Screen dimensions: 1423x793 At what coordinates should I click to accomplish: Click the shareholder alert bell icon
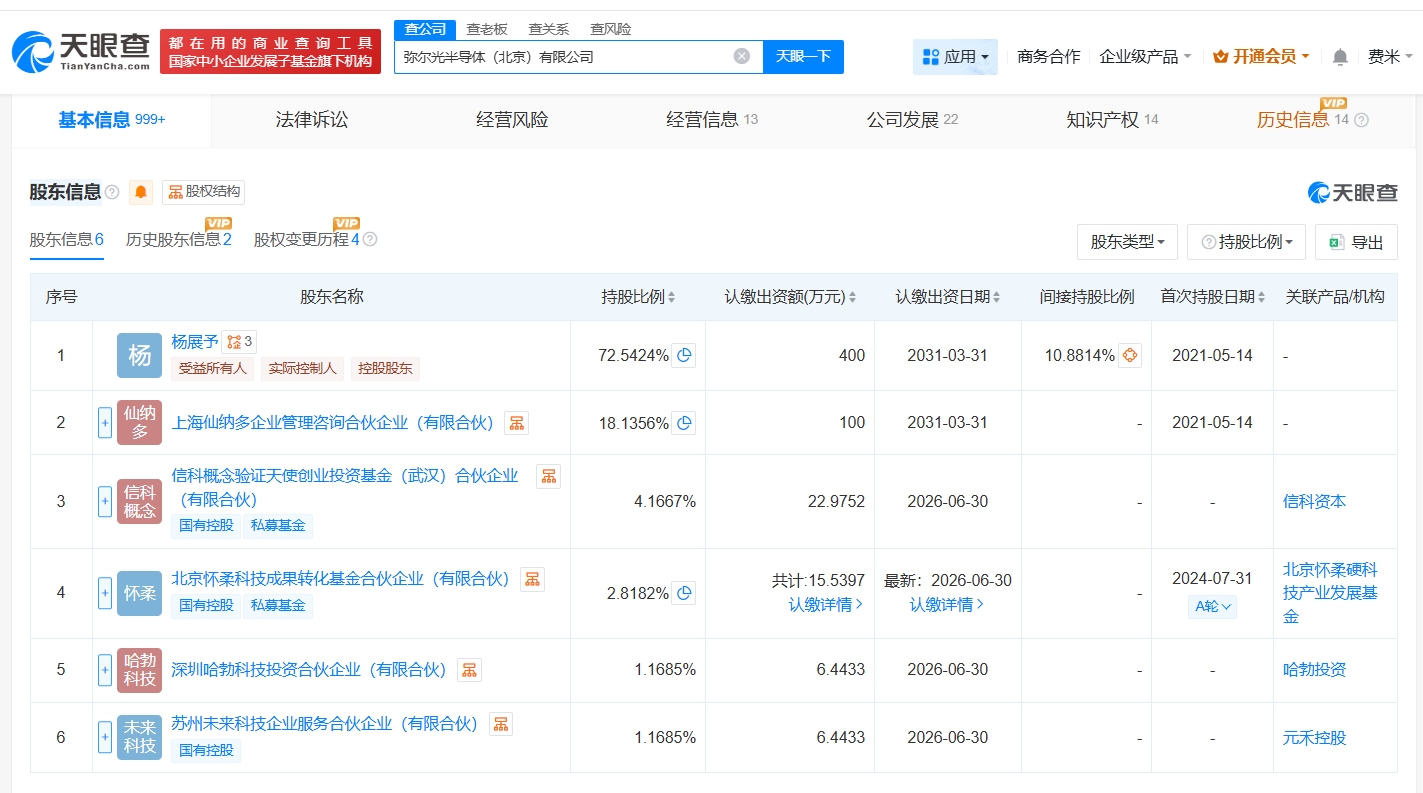click(x=141, y=192)
